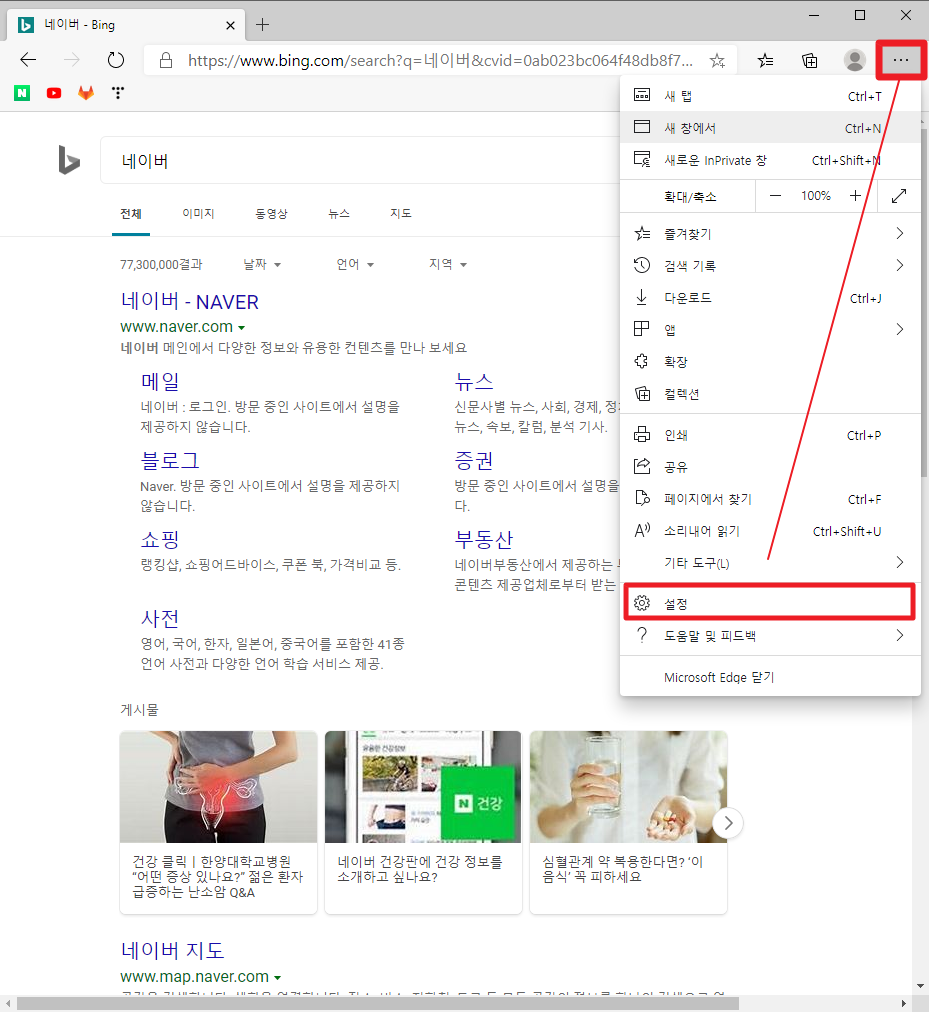Screen dimensions: 929x1012
Task: Open 지역 filter dropdown
Action: (448, 264)
